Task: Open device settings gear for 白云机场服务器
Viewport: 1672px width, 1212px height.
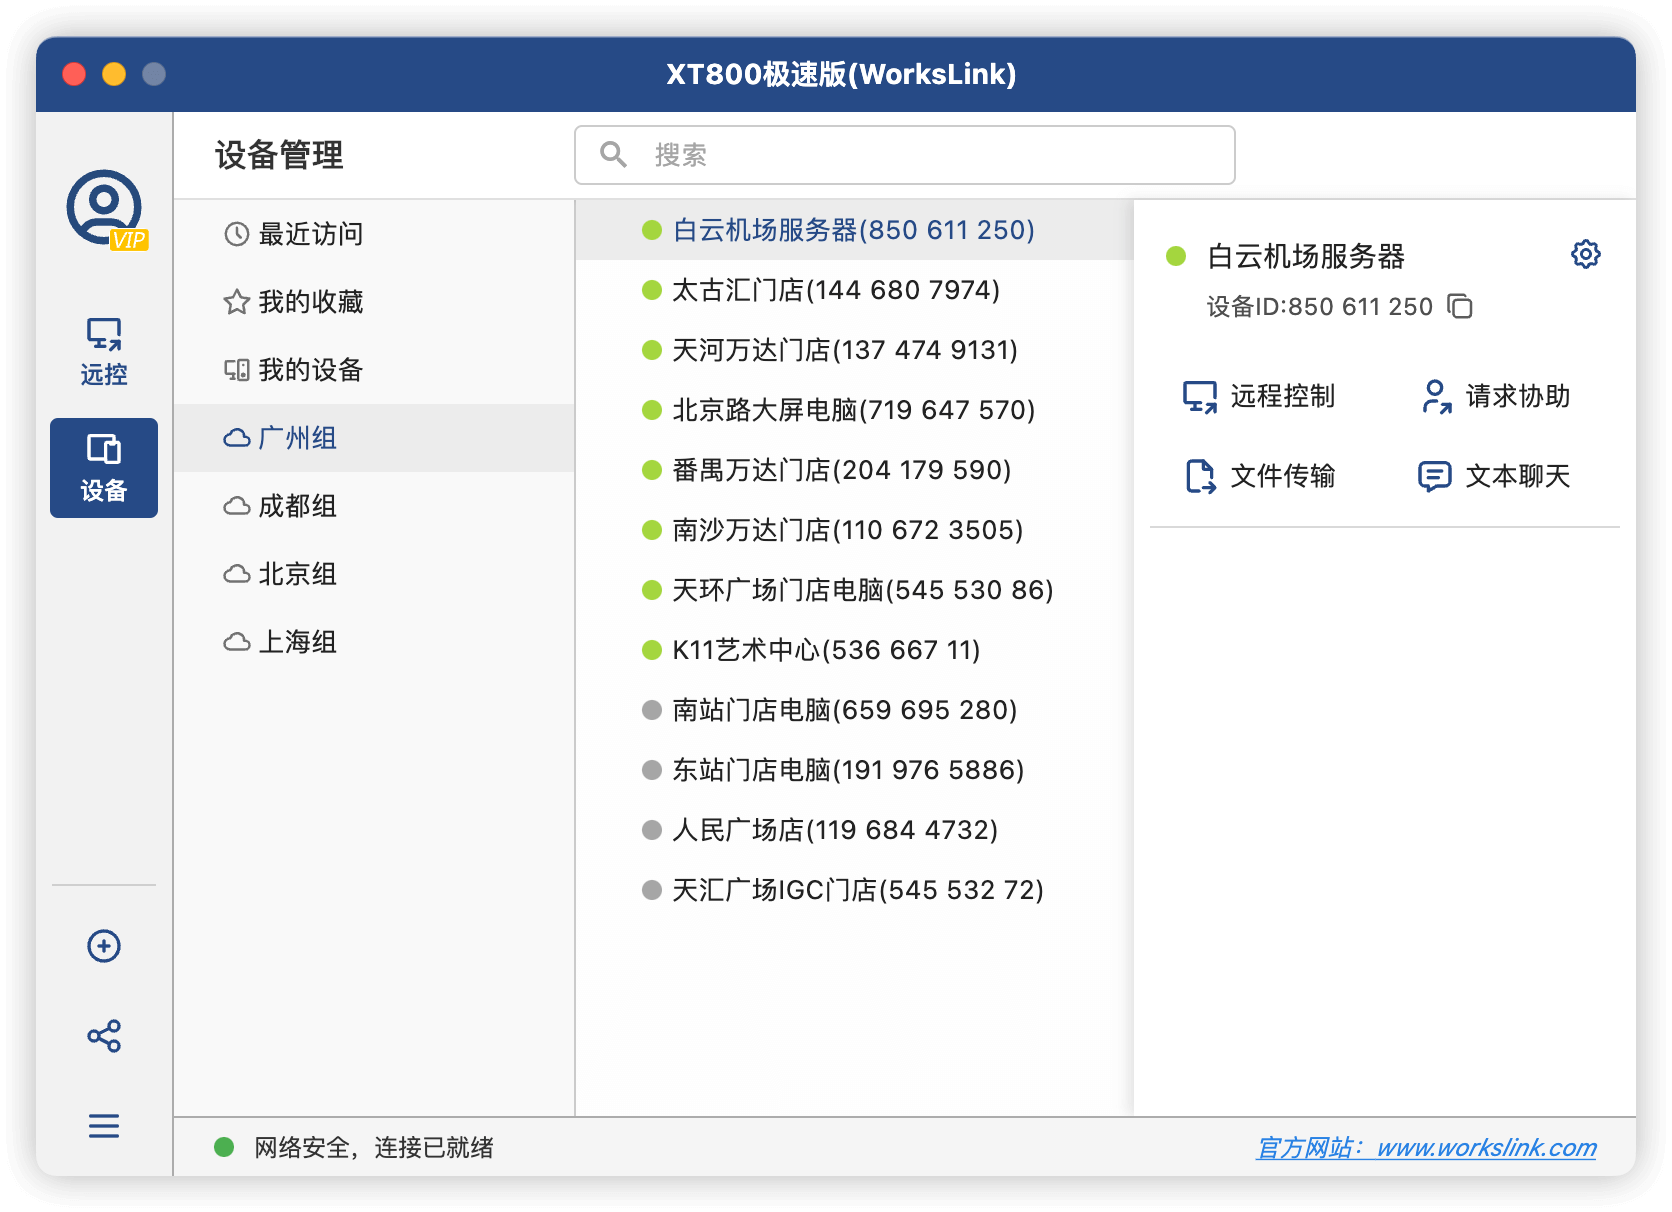Action: 1586,254
